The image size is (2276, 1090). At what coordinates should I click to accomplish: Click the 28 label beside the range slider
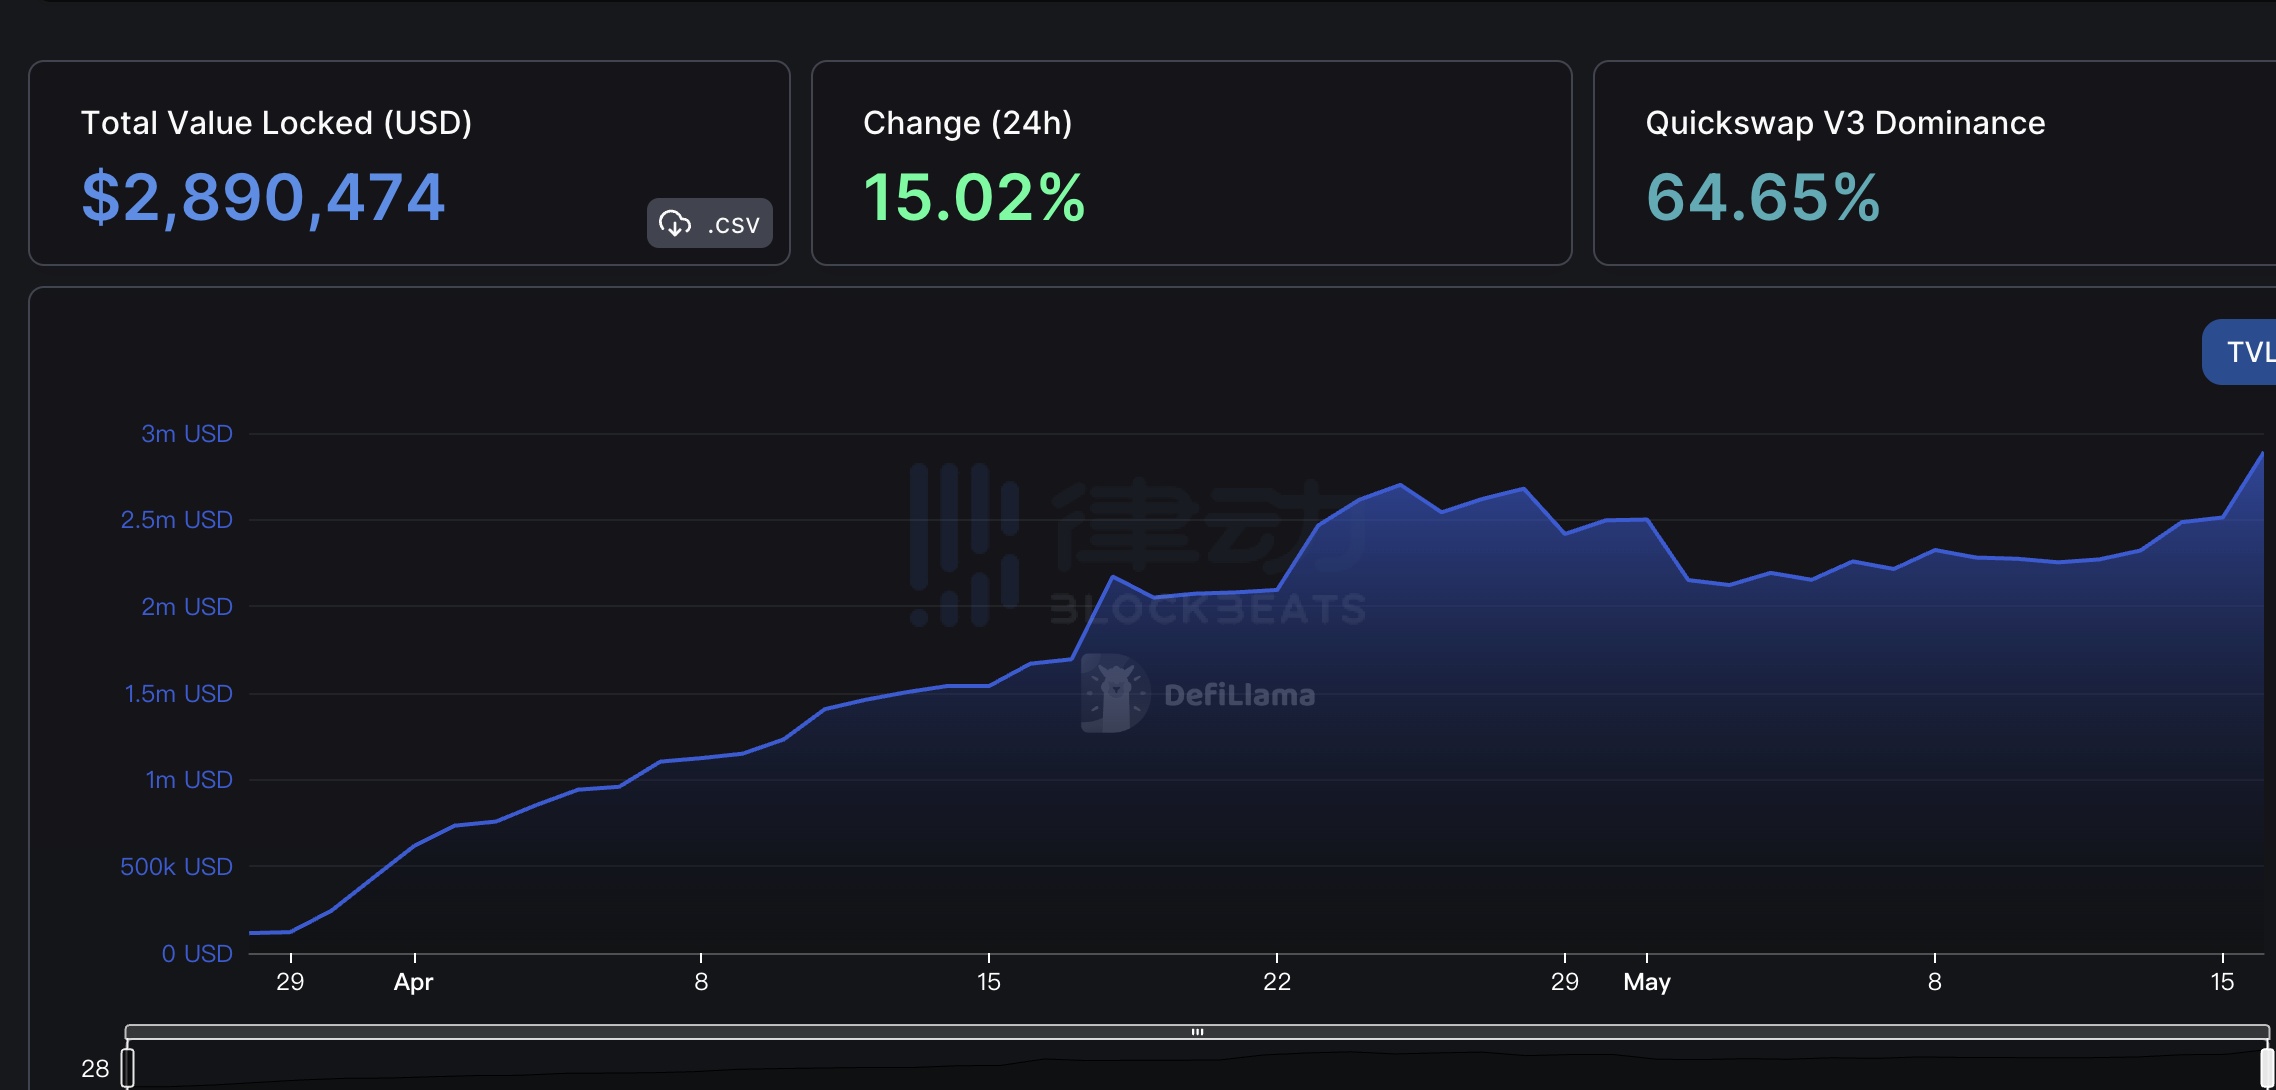[95, 1069]
